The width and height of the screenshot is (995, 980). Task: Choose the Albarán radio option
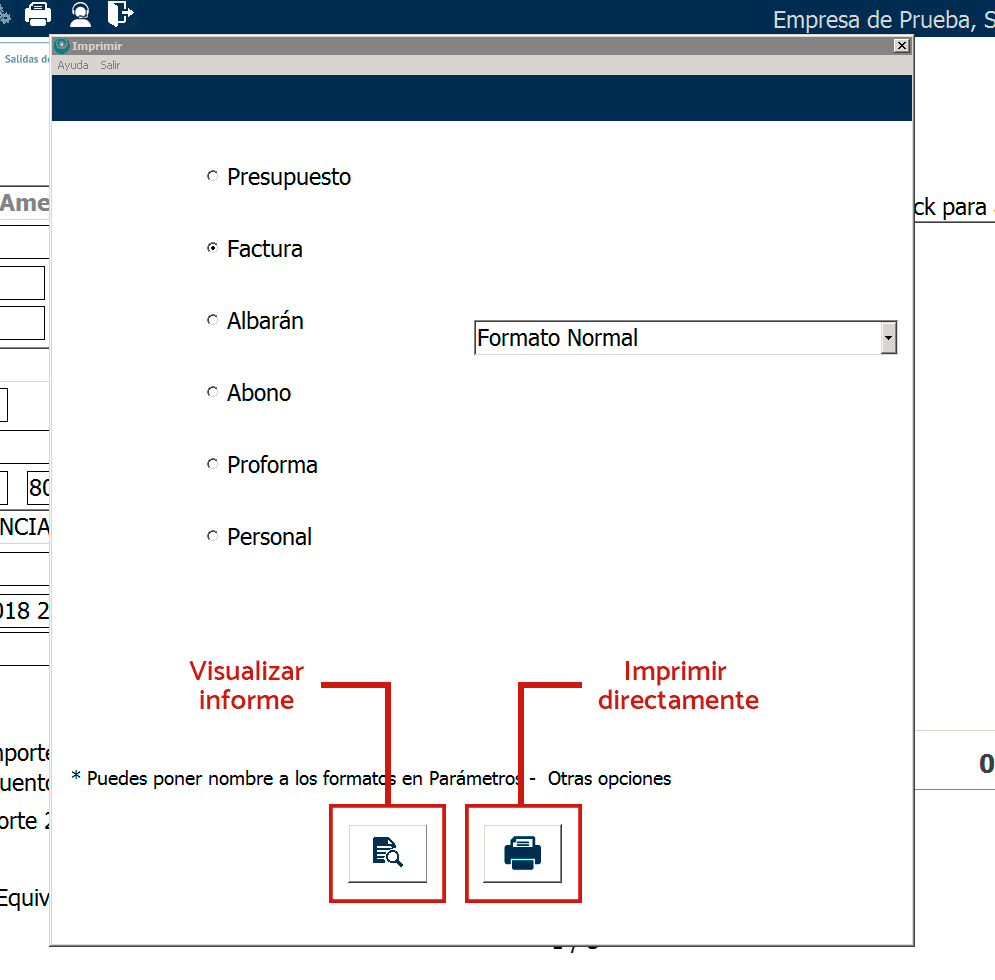(212, 321)
